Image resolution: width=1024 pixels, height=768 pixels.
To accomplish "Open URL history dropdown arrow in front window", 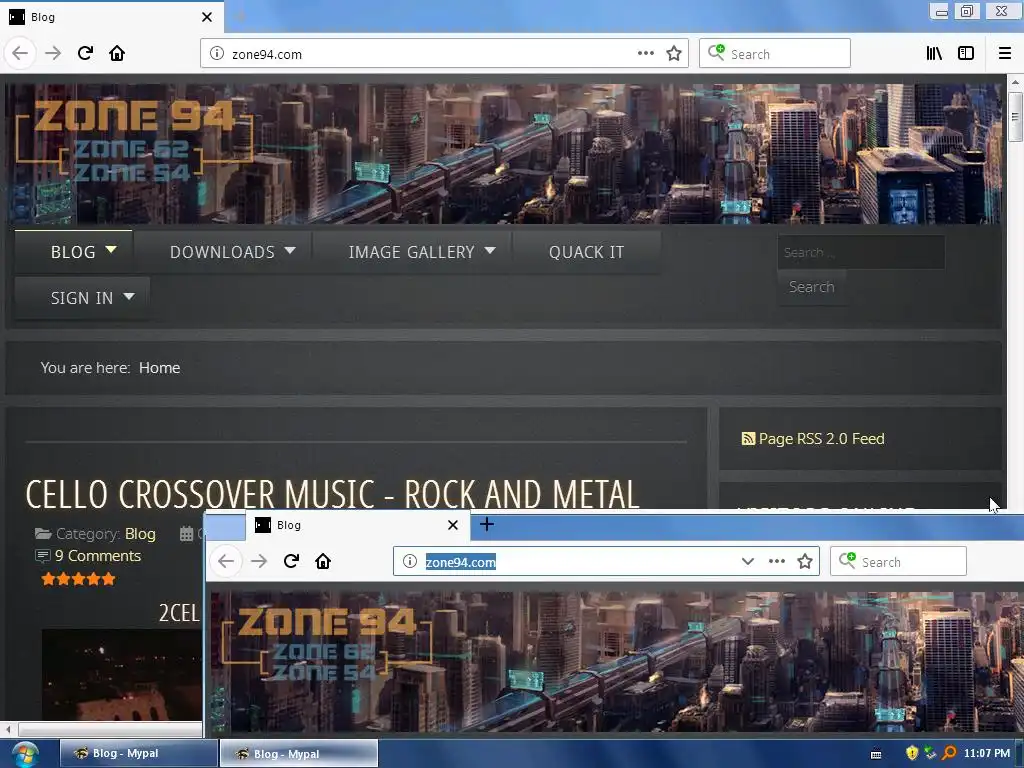I will tap(748, 561).
